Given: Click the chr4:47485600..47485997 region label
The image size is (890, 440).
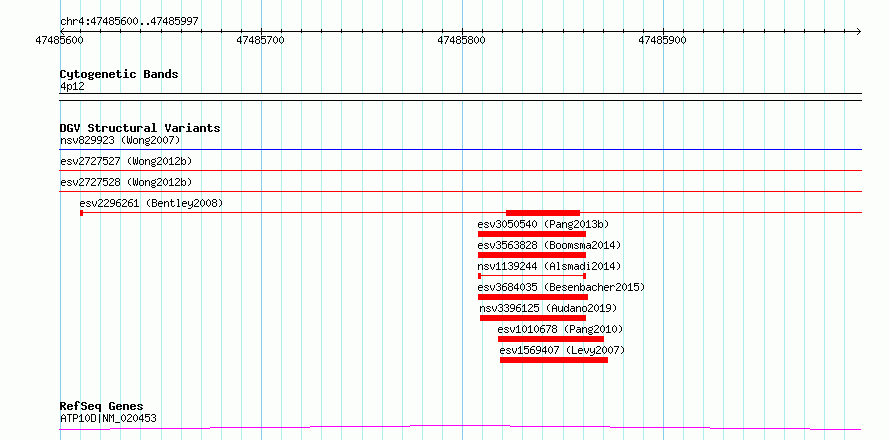Looking at the screenshot, I should pos(129,22).
